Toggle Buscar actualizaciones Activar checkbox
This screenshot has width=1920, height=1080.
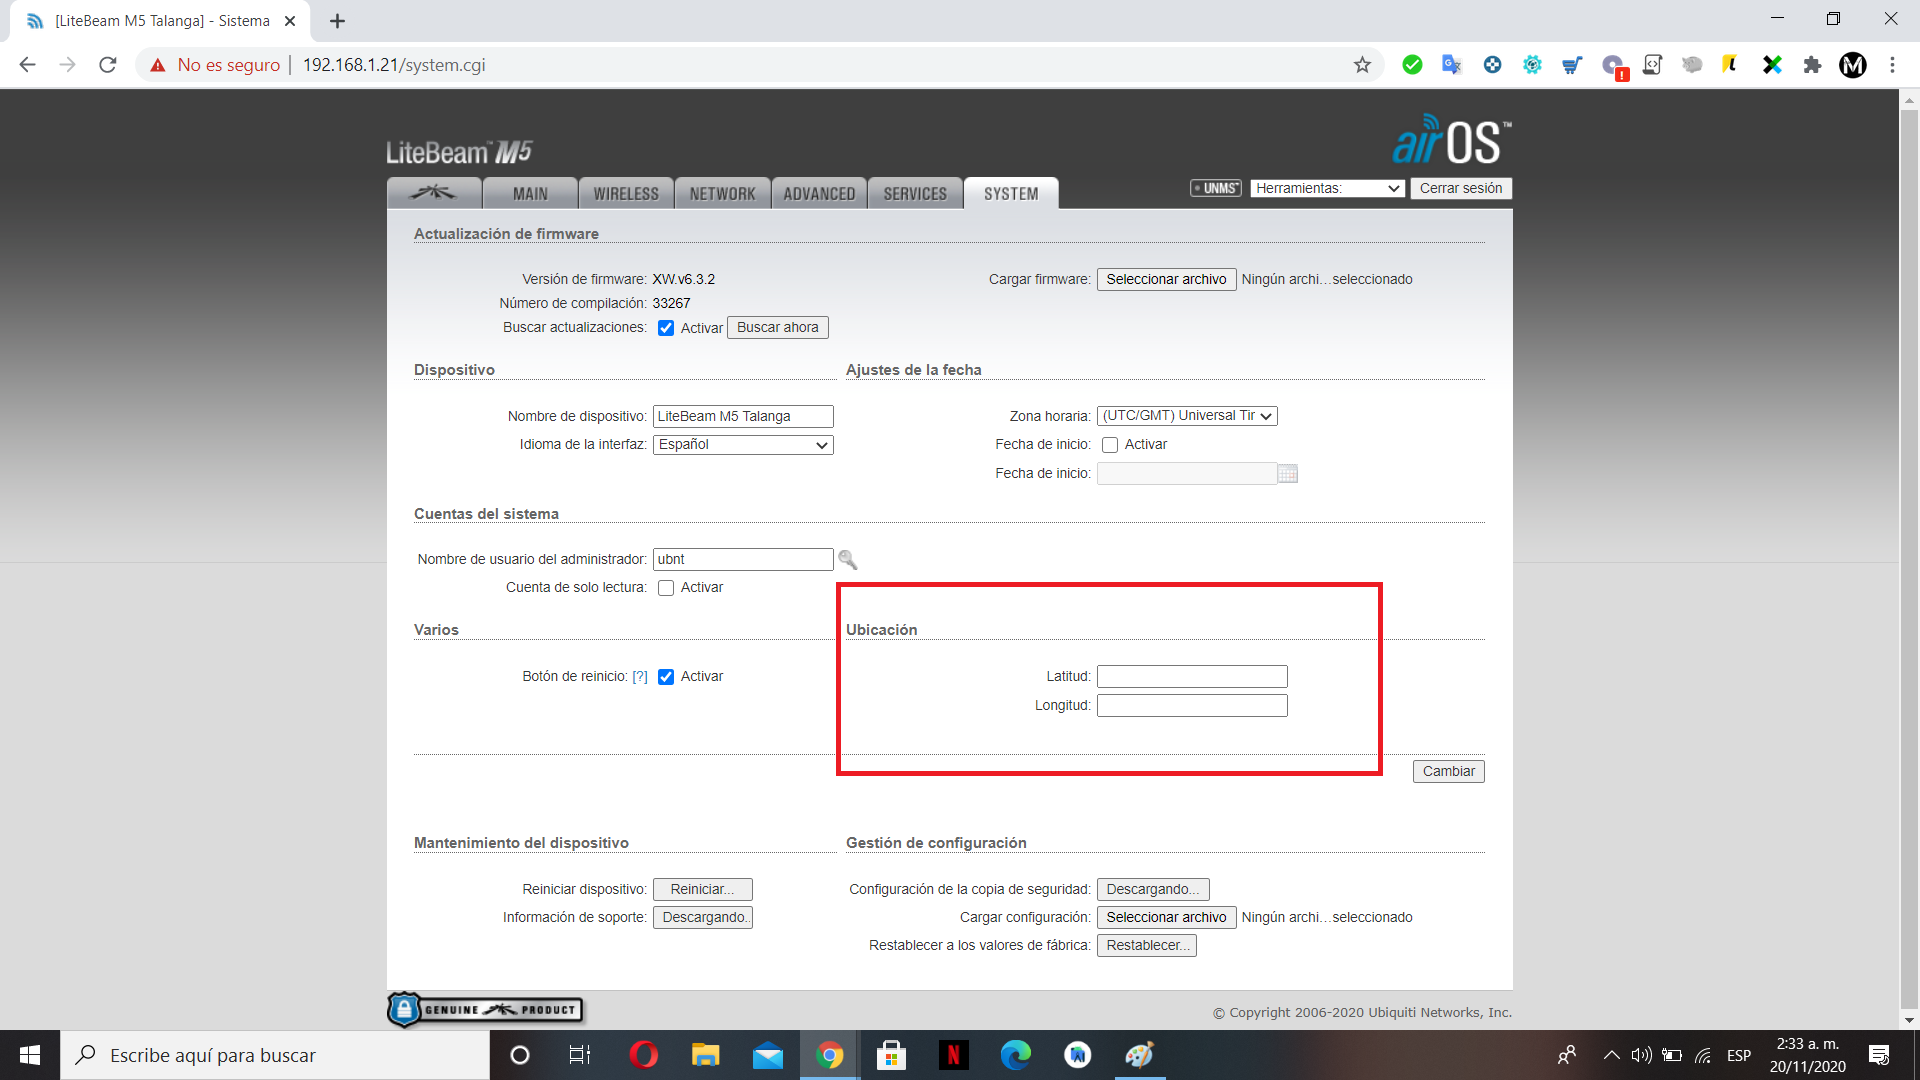click(x=666, y=328)
